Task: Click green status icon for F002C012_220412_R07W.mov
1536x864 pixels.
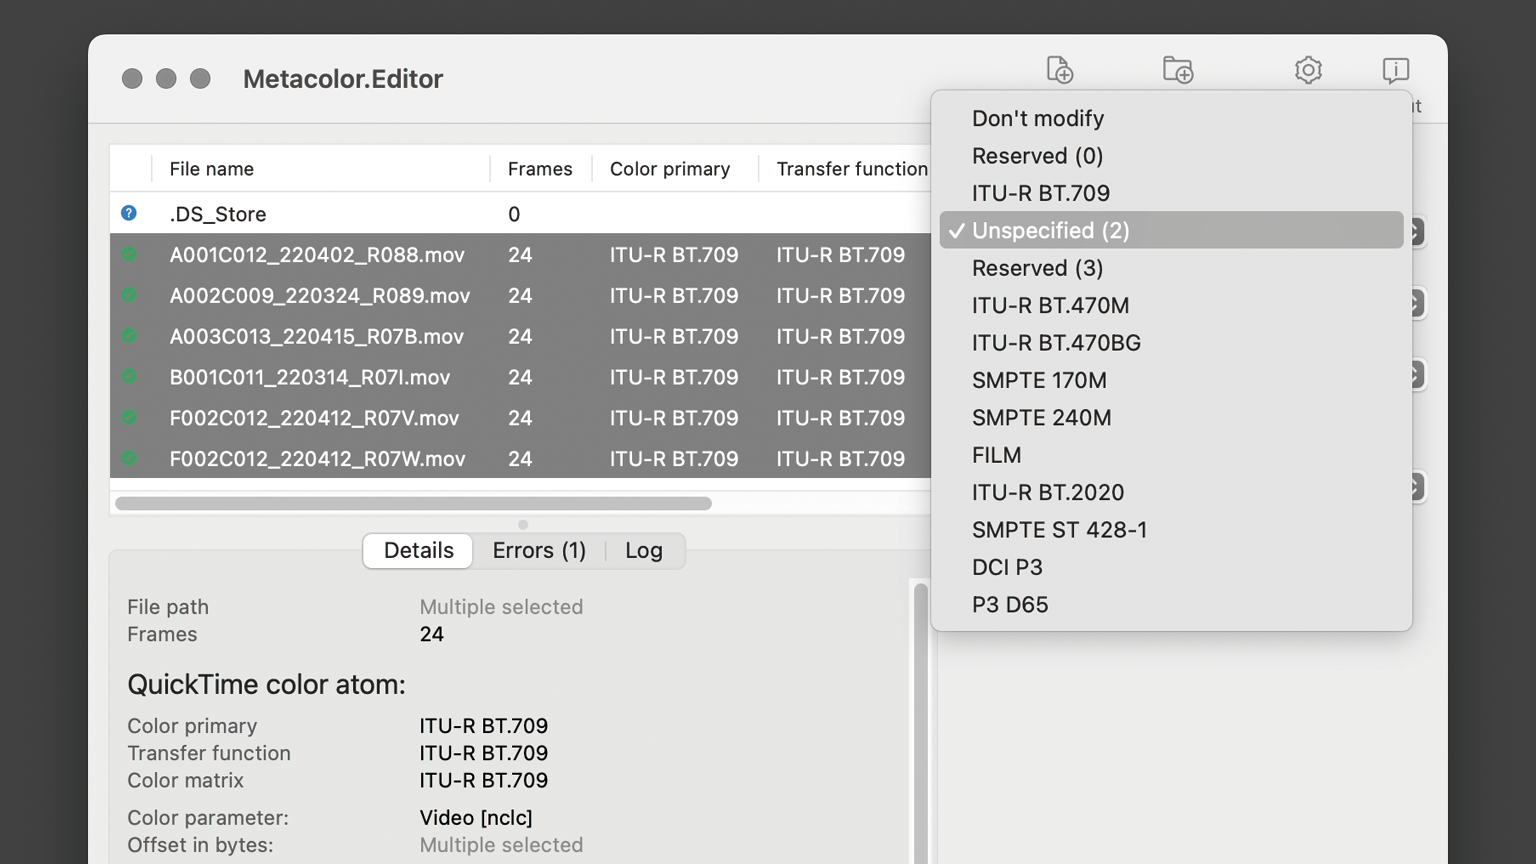Action: point(129,459)
